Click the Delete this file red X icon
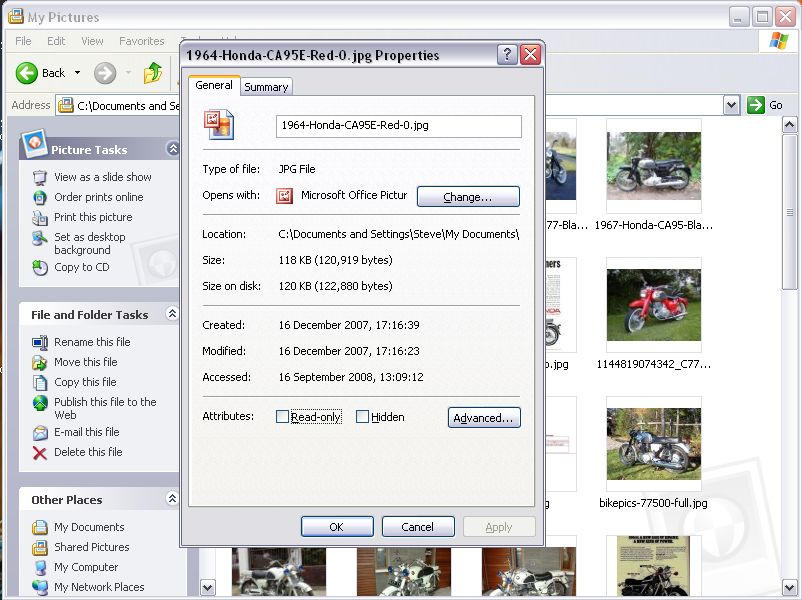 point(40,453)
